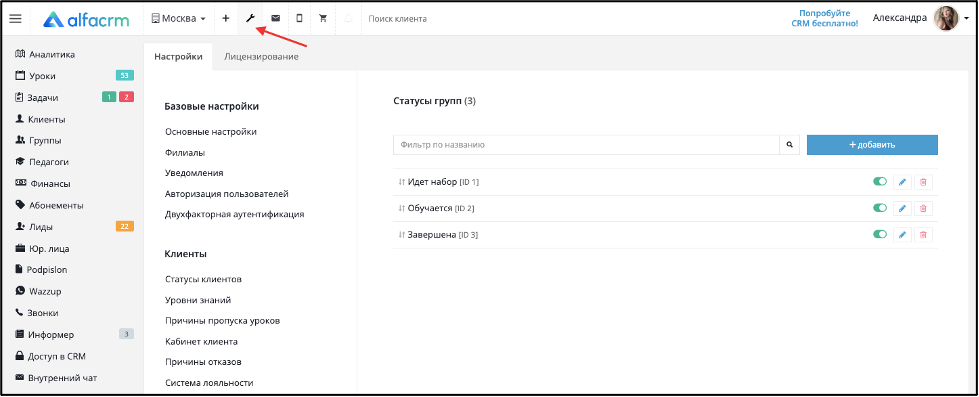This screenshot has height=397, width=979.
Task: Delete the Идет набор status
Action: click(x=923, y=182)
